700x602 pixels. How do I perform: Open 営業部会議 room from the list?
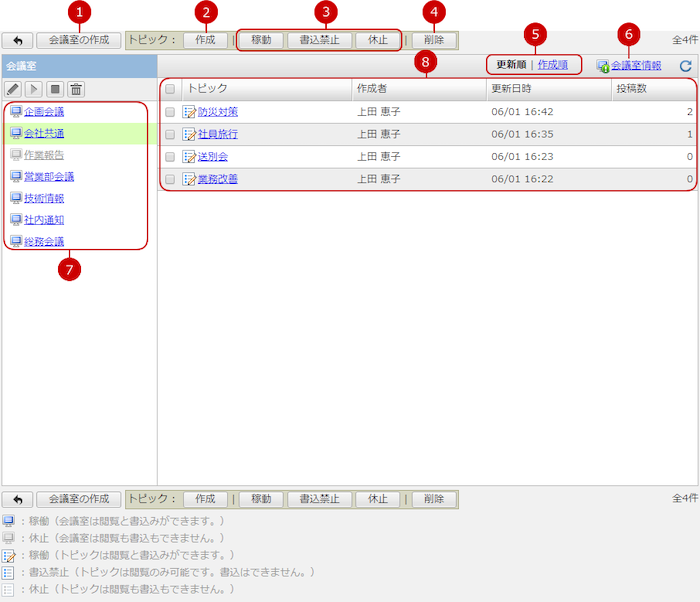[49, 176]
